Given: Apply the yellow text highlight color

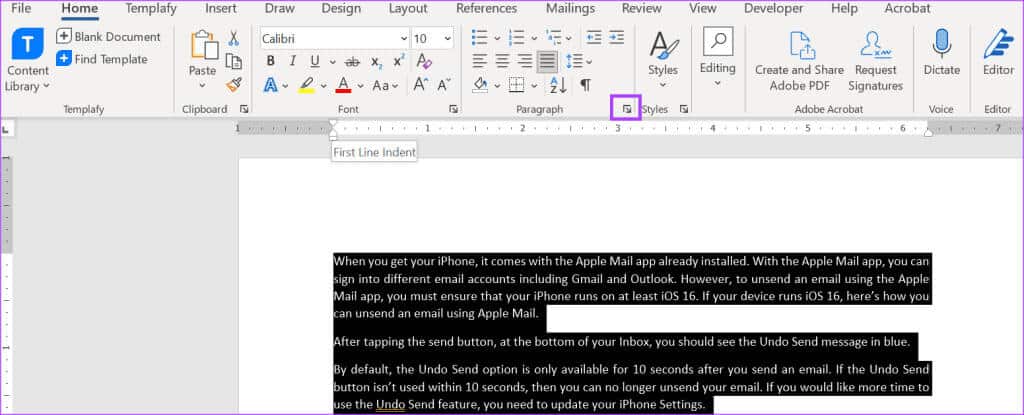Looking at the screenshot, I should click(306, 85).
